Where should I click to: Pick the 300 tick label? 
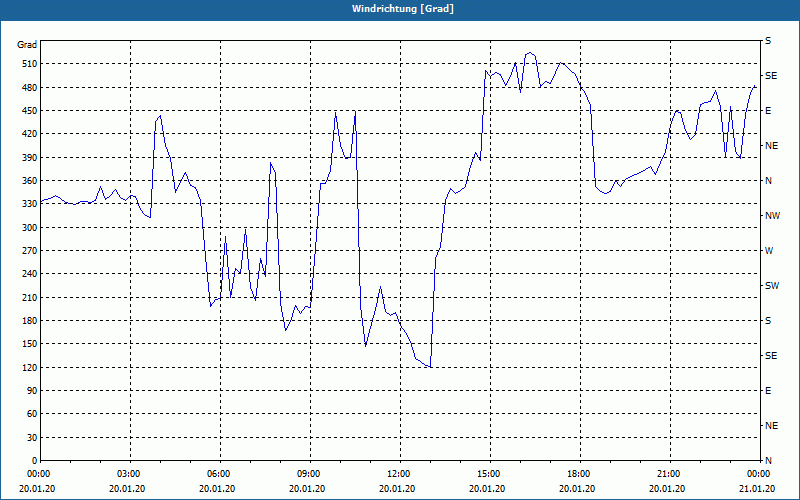click(x=29, y=228)
